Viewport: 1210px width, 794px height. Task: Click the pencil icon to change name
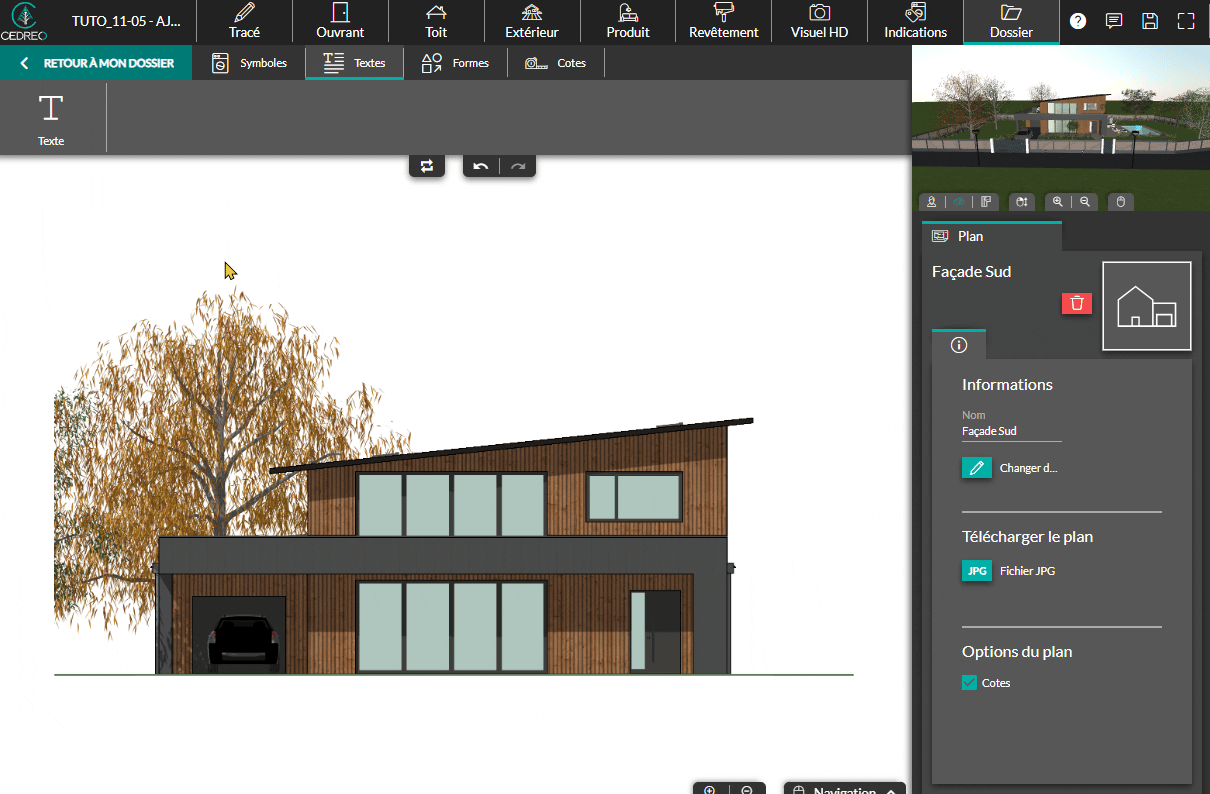point(976,468)
